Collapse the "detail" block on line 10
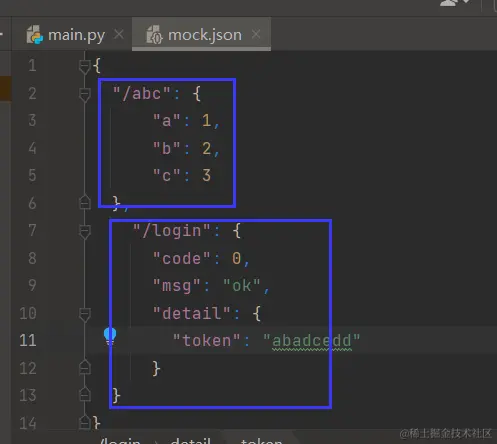Viewport: 497px width, 444px height. [x=85, y=314]
